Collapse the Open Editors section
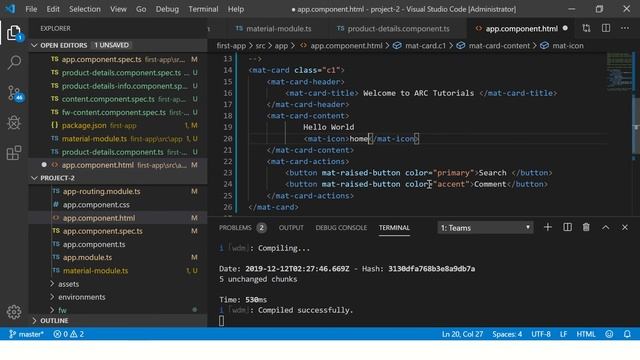Image resolution: width=640 pixels, height=360 pixels. pos(34,45)
